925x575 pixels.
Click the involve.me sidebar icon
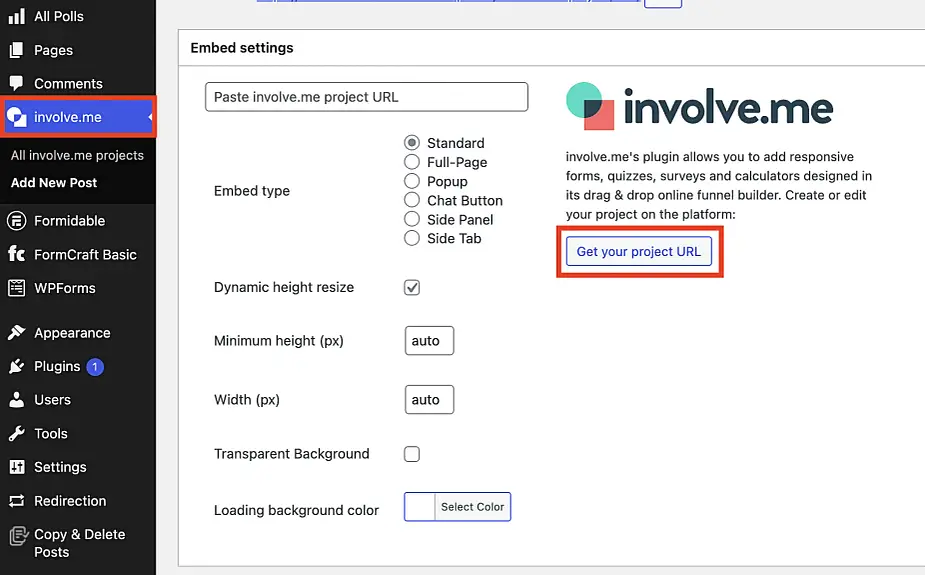click(x=17, y=118)
